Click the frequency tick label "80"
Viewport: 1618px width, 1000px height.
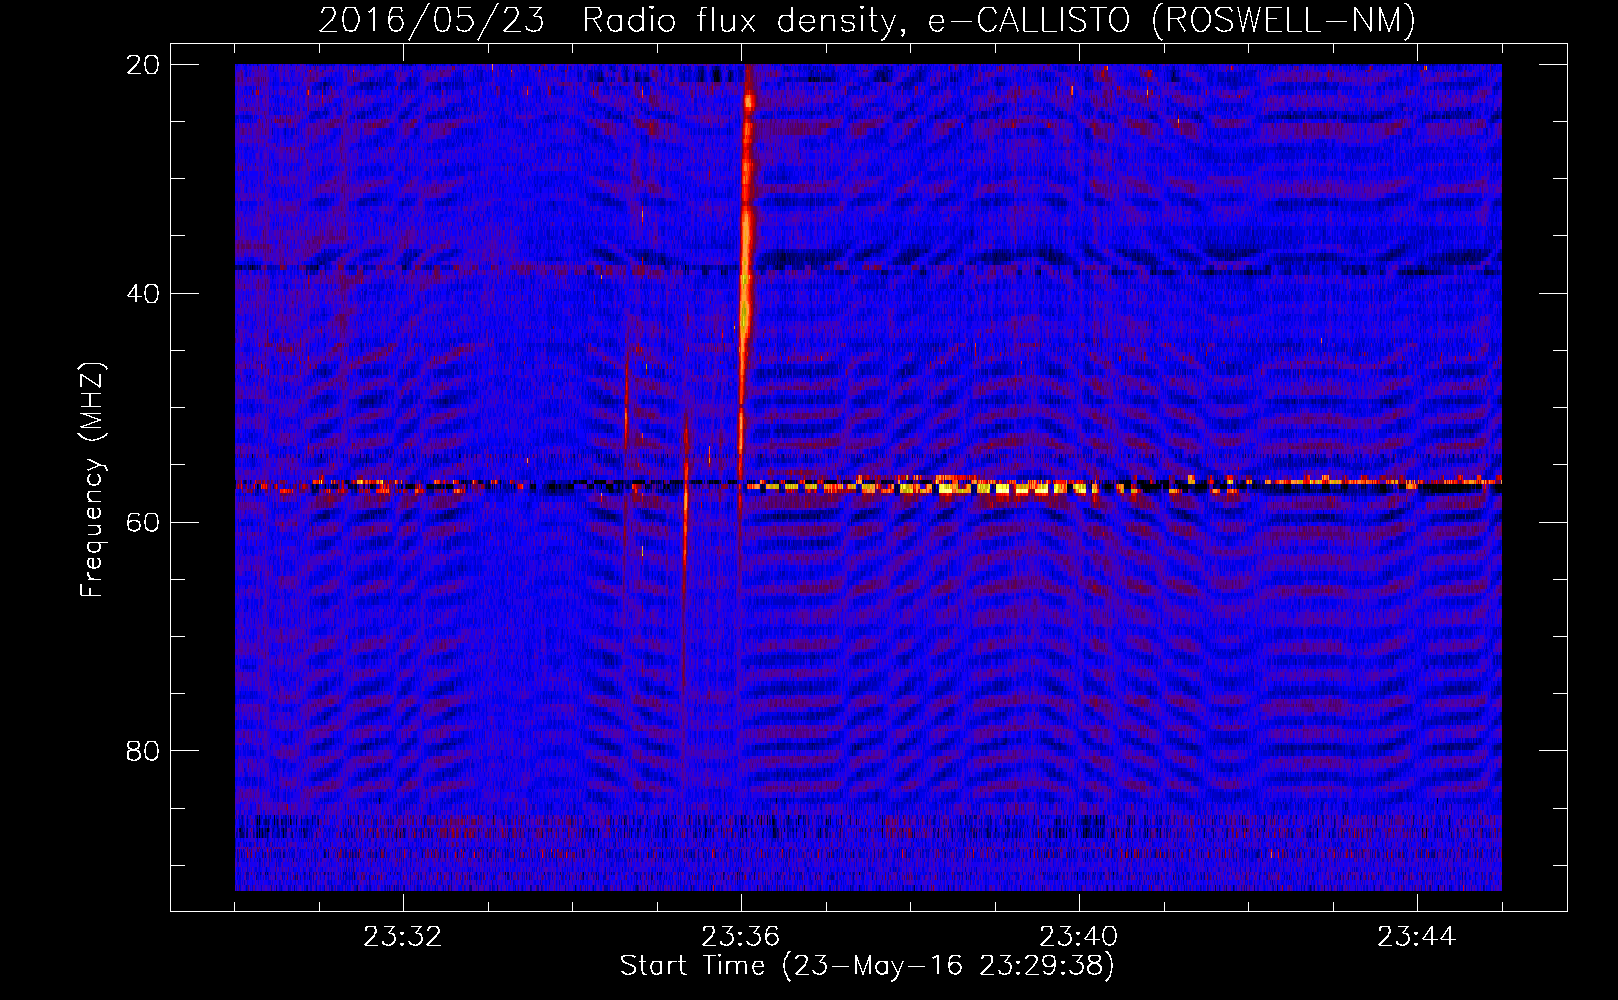coord(143,750)
